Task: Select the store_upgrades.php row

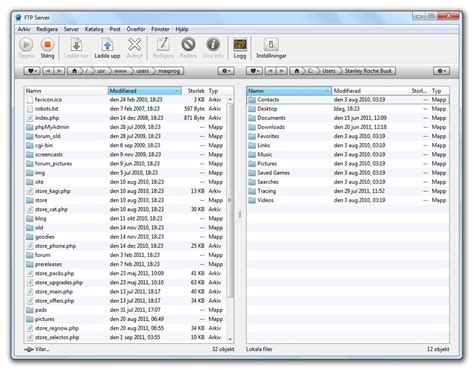Action: coord(125,282)
